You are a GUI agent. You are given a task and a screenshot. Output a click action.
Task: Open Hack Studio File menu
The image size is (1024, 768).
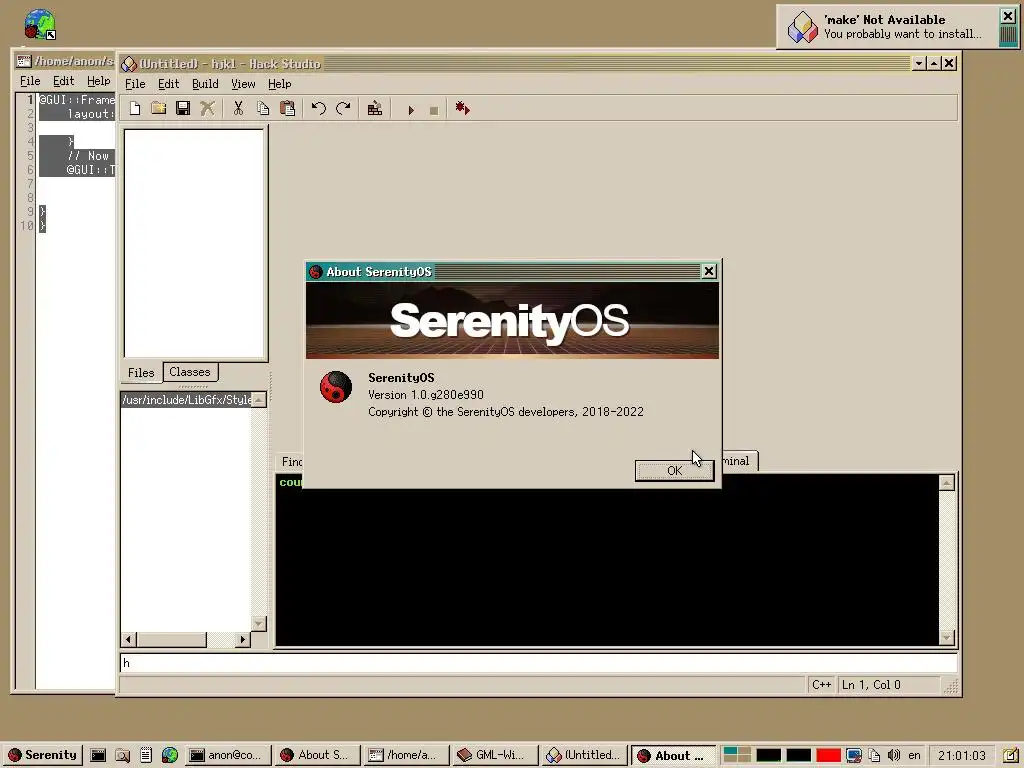(135, 84)
